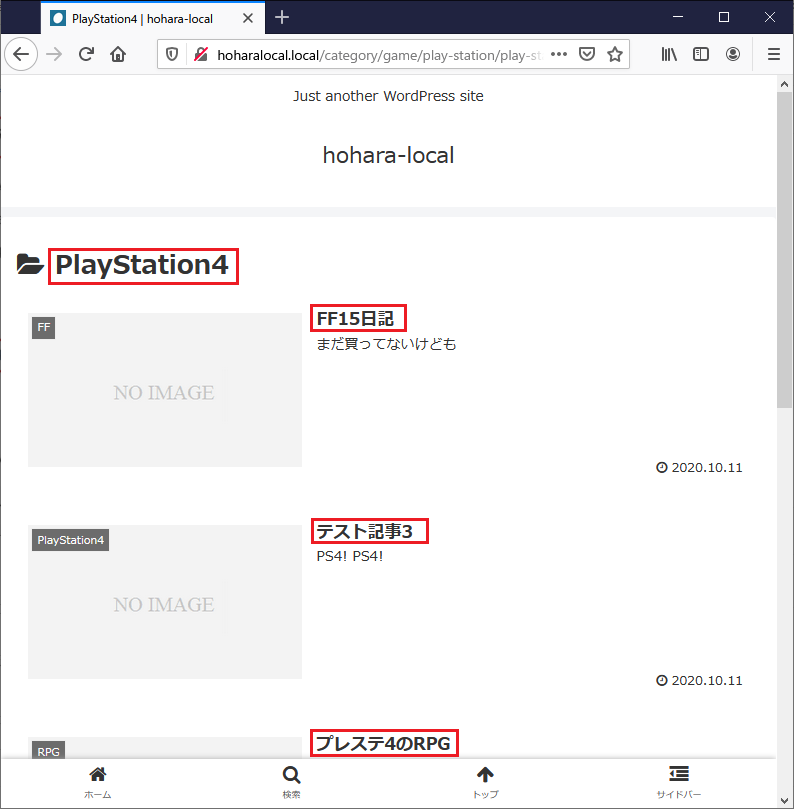Open page actions three-dot menu
The width and height of the screenshot is (794, 809).
pos(559,54)
